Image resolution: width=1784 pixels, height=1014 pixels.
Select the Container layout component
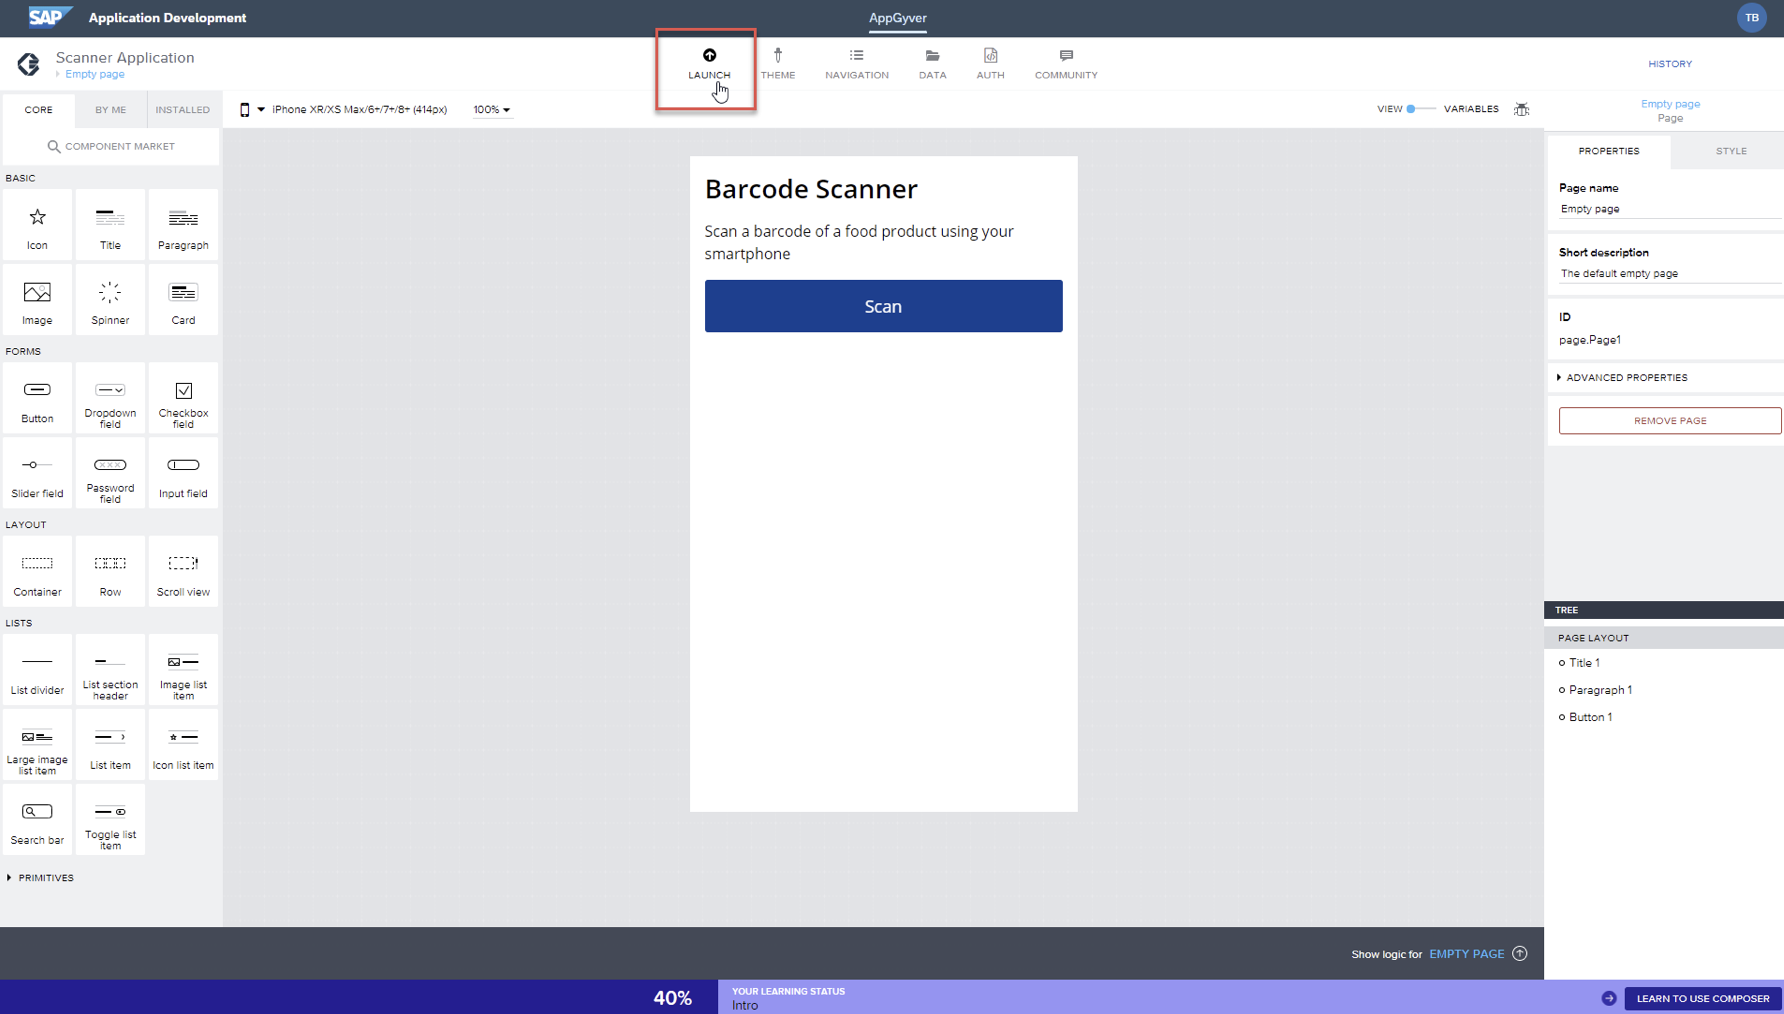coord(37,572)
